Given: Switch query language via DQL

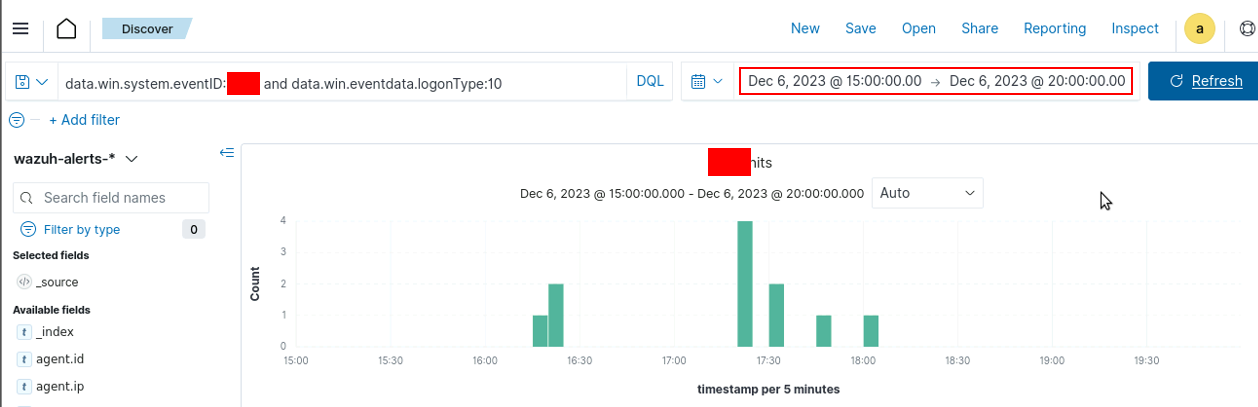Looking at the screenshot, I should pyautogui.click(x=650, y=82).
